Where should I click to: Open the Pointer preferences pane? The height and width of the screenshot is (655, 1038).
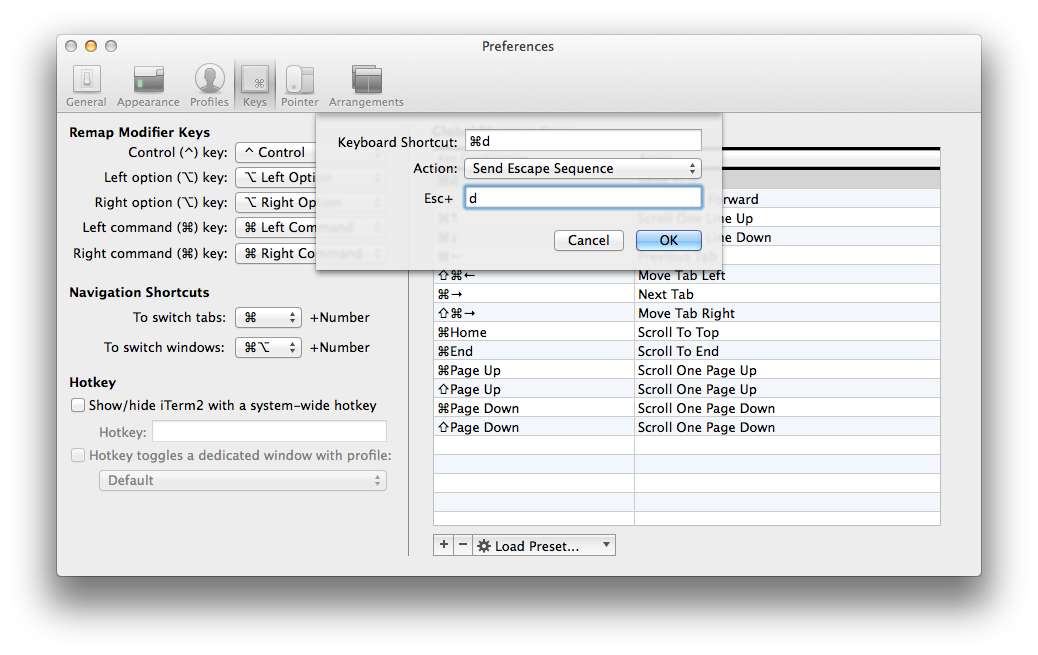299,86
